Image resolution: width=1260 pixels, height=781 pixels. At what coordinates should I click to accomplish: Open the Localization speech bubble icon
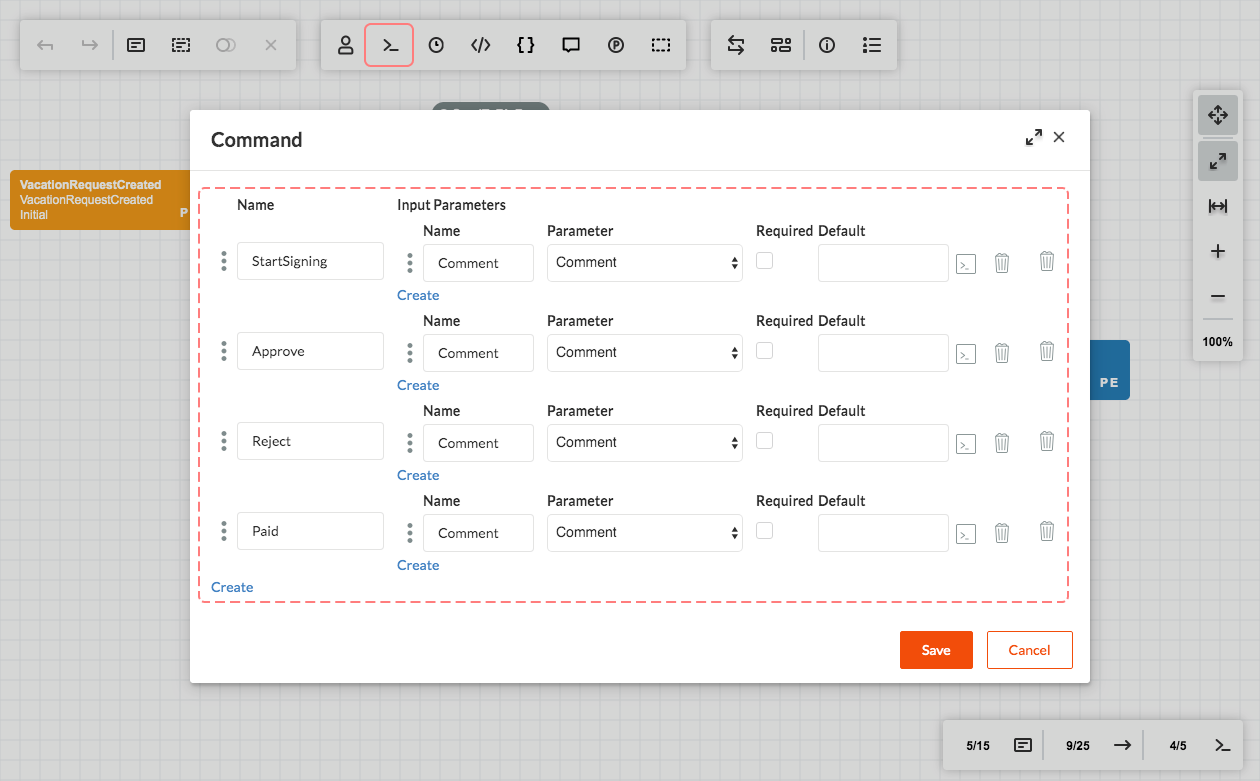pos(571,45)
